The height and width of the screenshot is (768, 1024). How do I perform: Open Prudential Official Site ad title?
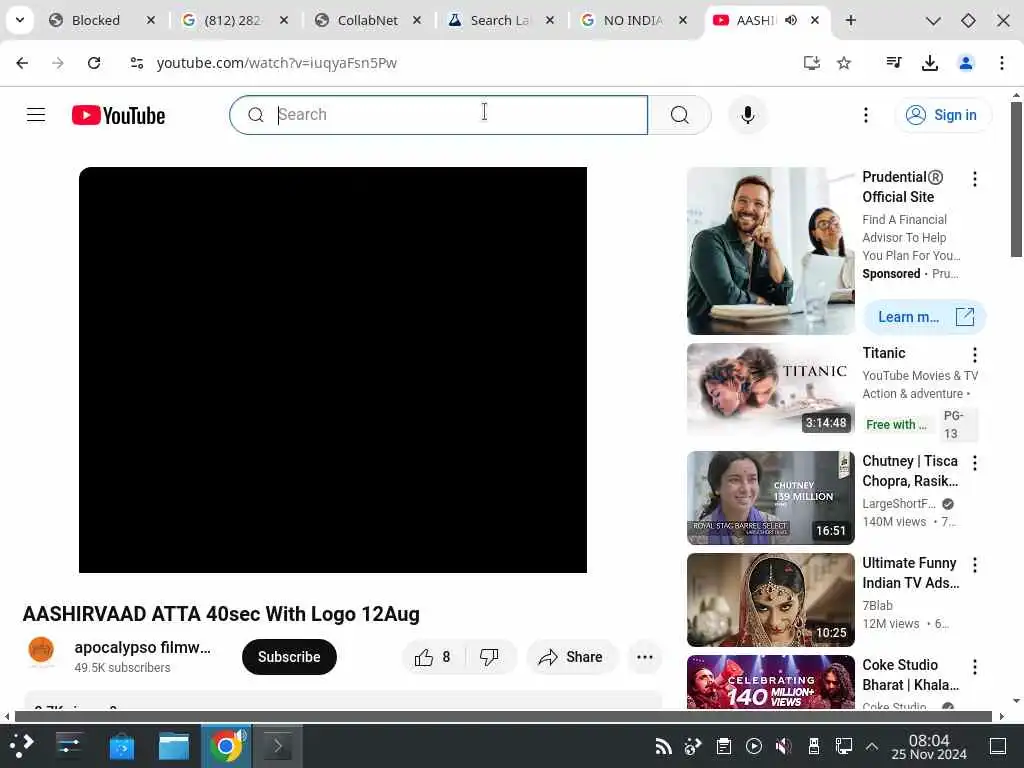pos(903,187)
